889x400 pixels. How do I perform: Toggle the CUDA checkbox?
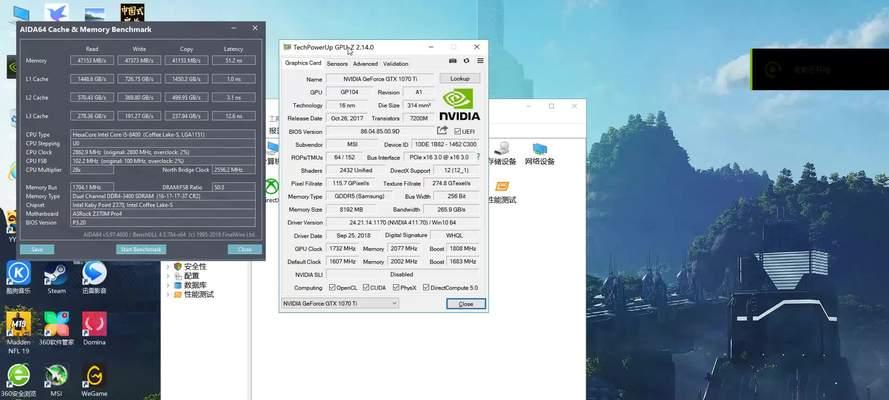point(366,288)
